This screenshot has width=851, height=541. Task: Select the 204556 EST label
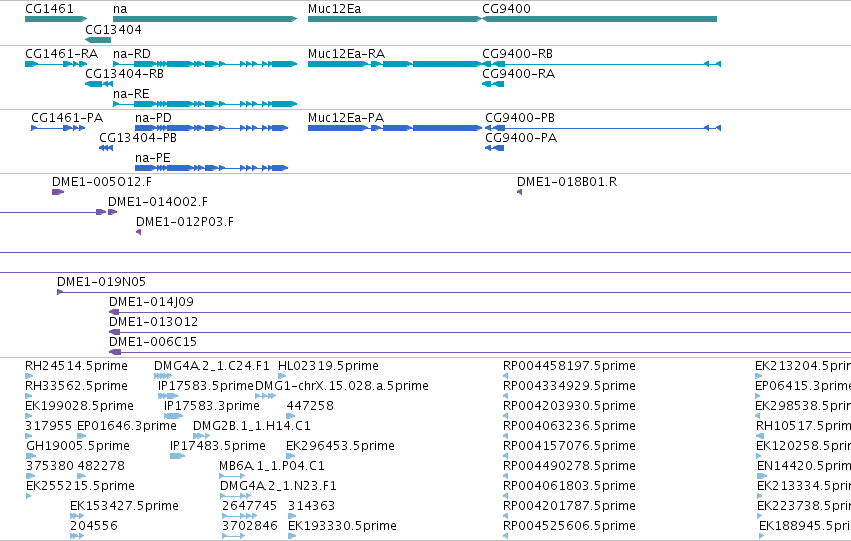point(94,526)
